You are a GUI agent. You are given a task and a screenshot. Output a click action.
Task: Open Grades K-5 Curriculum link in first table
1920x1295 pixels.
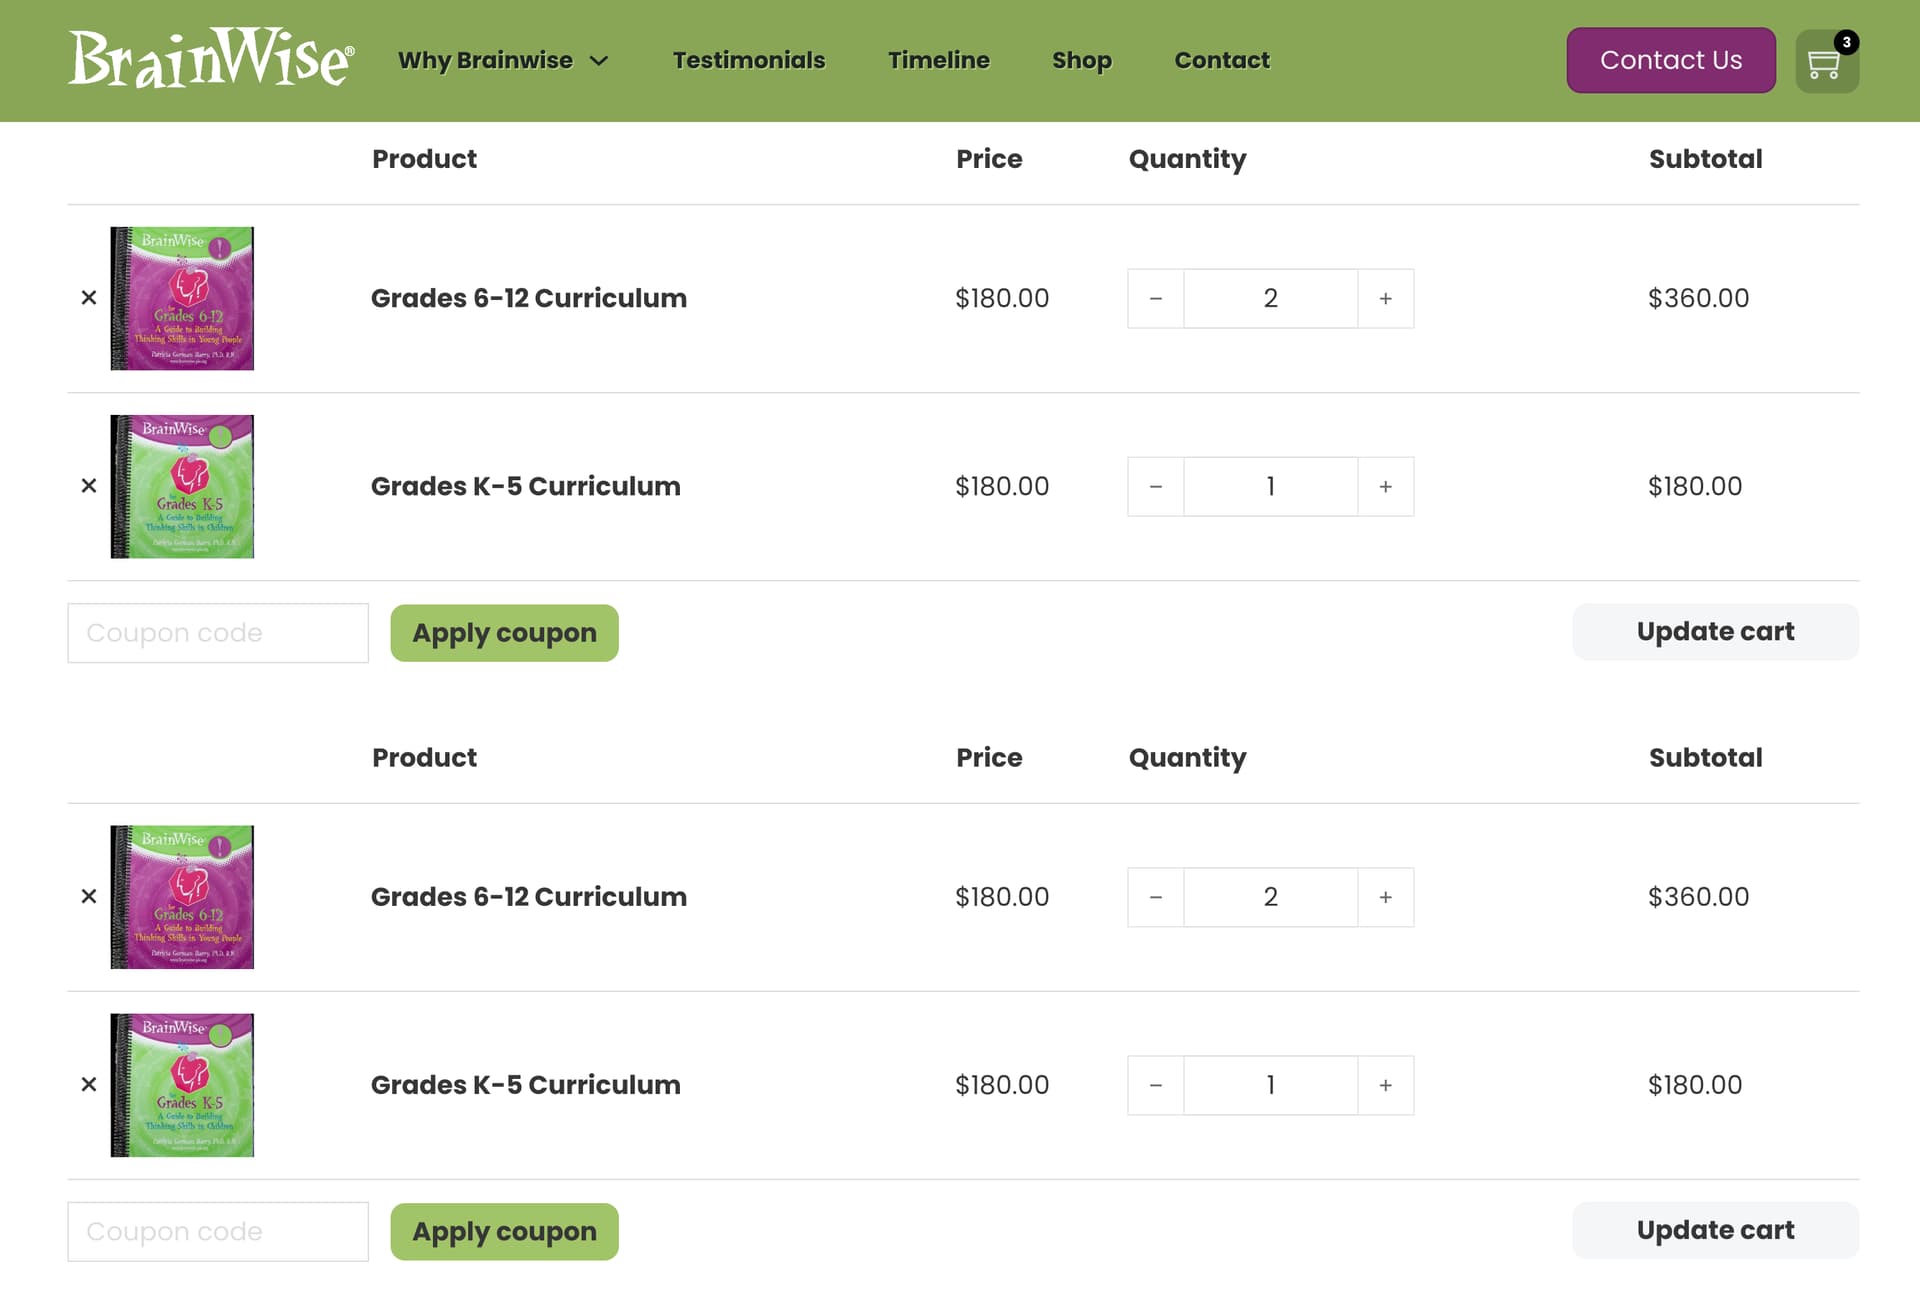coord(526,486)
